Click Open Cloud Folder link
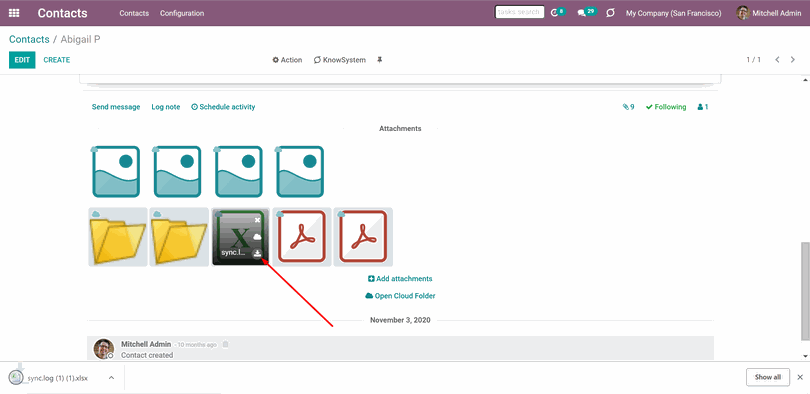 point(400,296)
